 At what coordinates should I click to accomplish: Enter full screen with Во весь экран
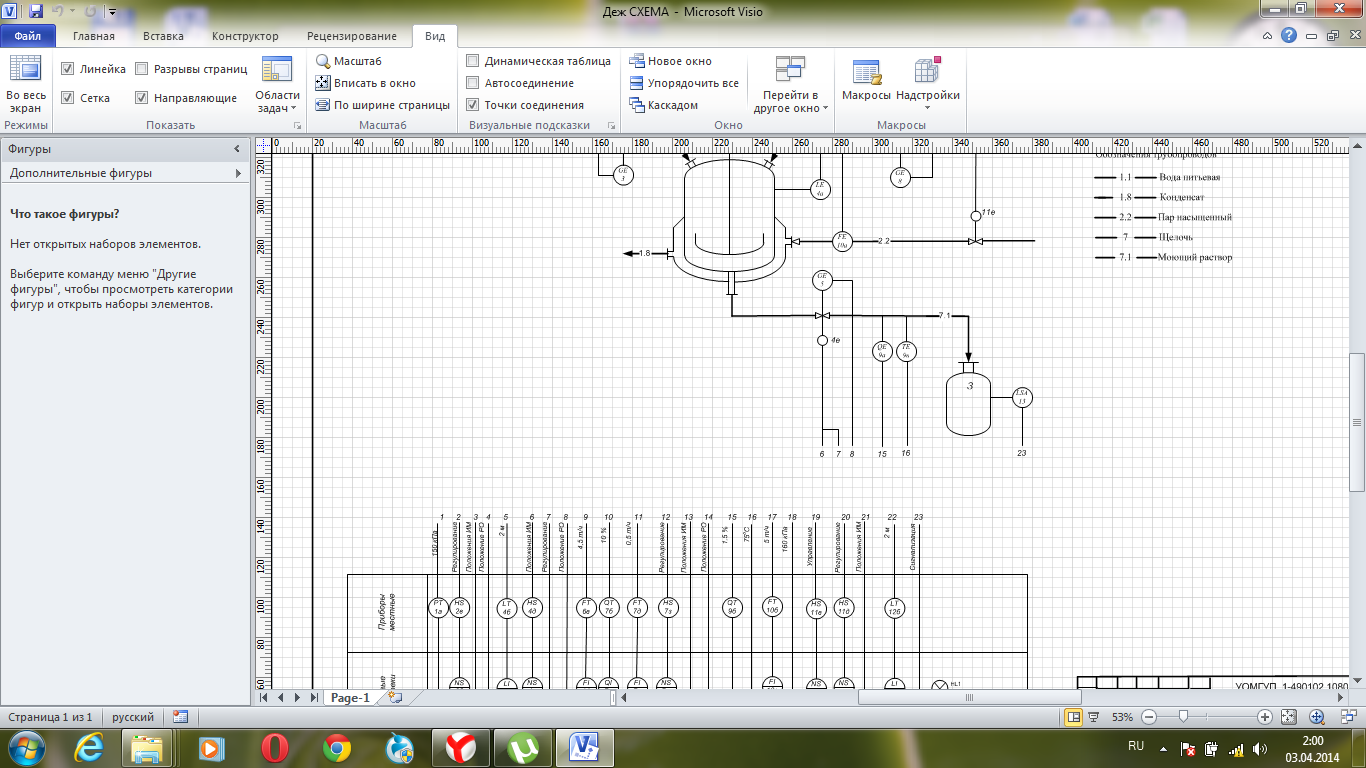(25, 84)
